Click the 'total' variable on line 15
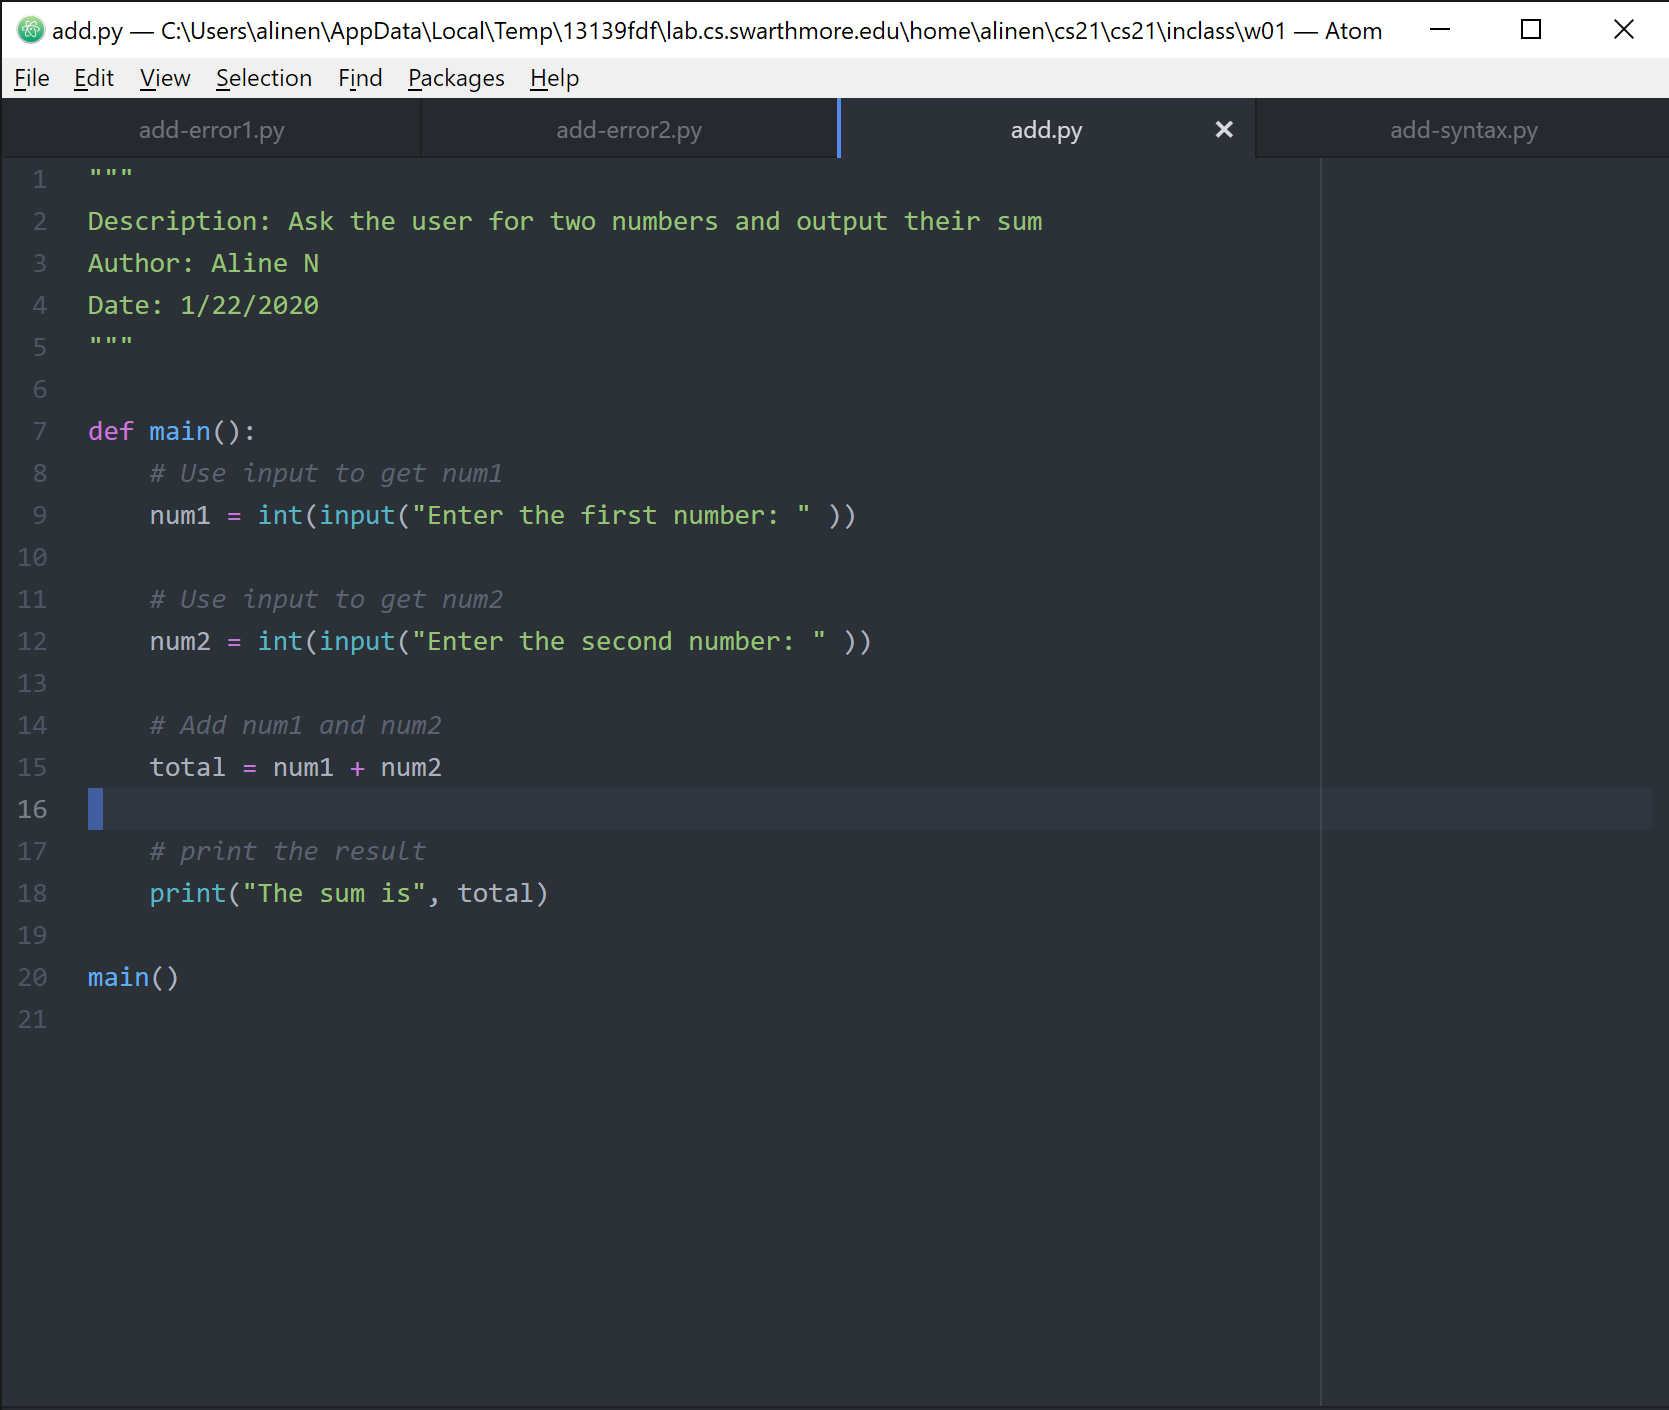The image size is (1669, 1410). tap(187, 768)
